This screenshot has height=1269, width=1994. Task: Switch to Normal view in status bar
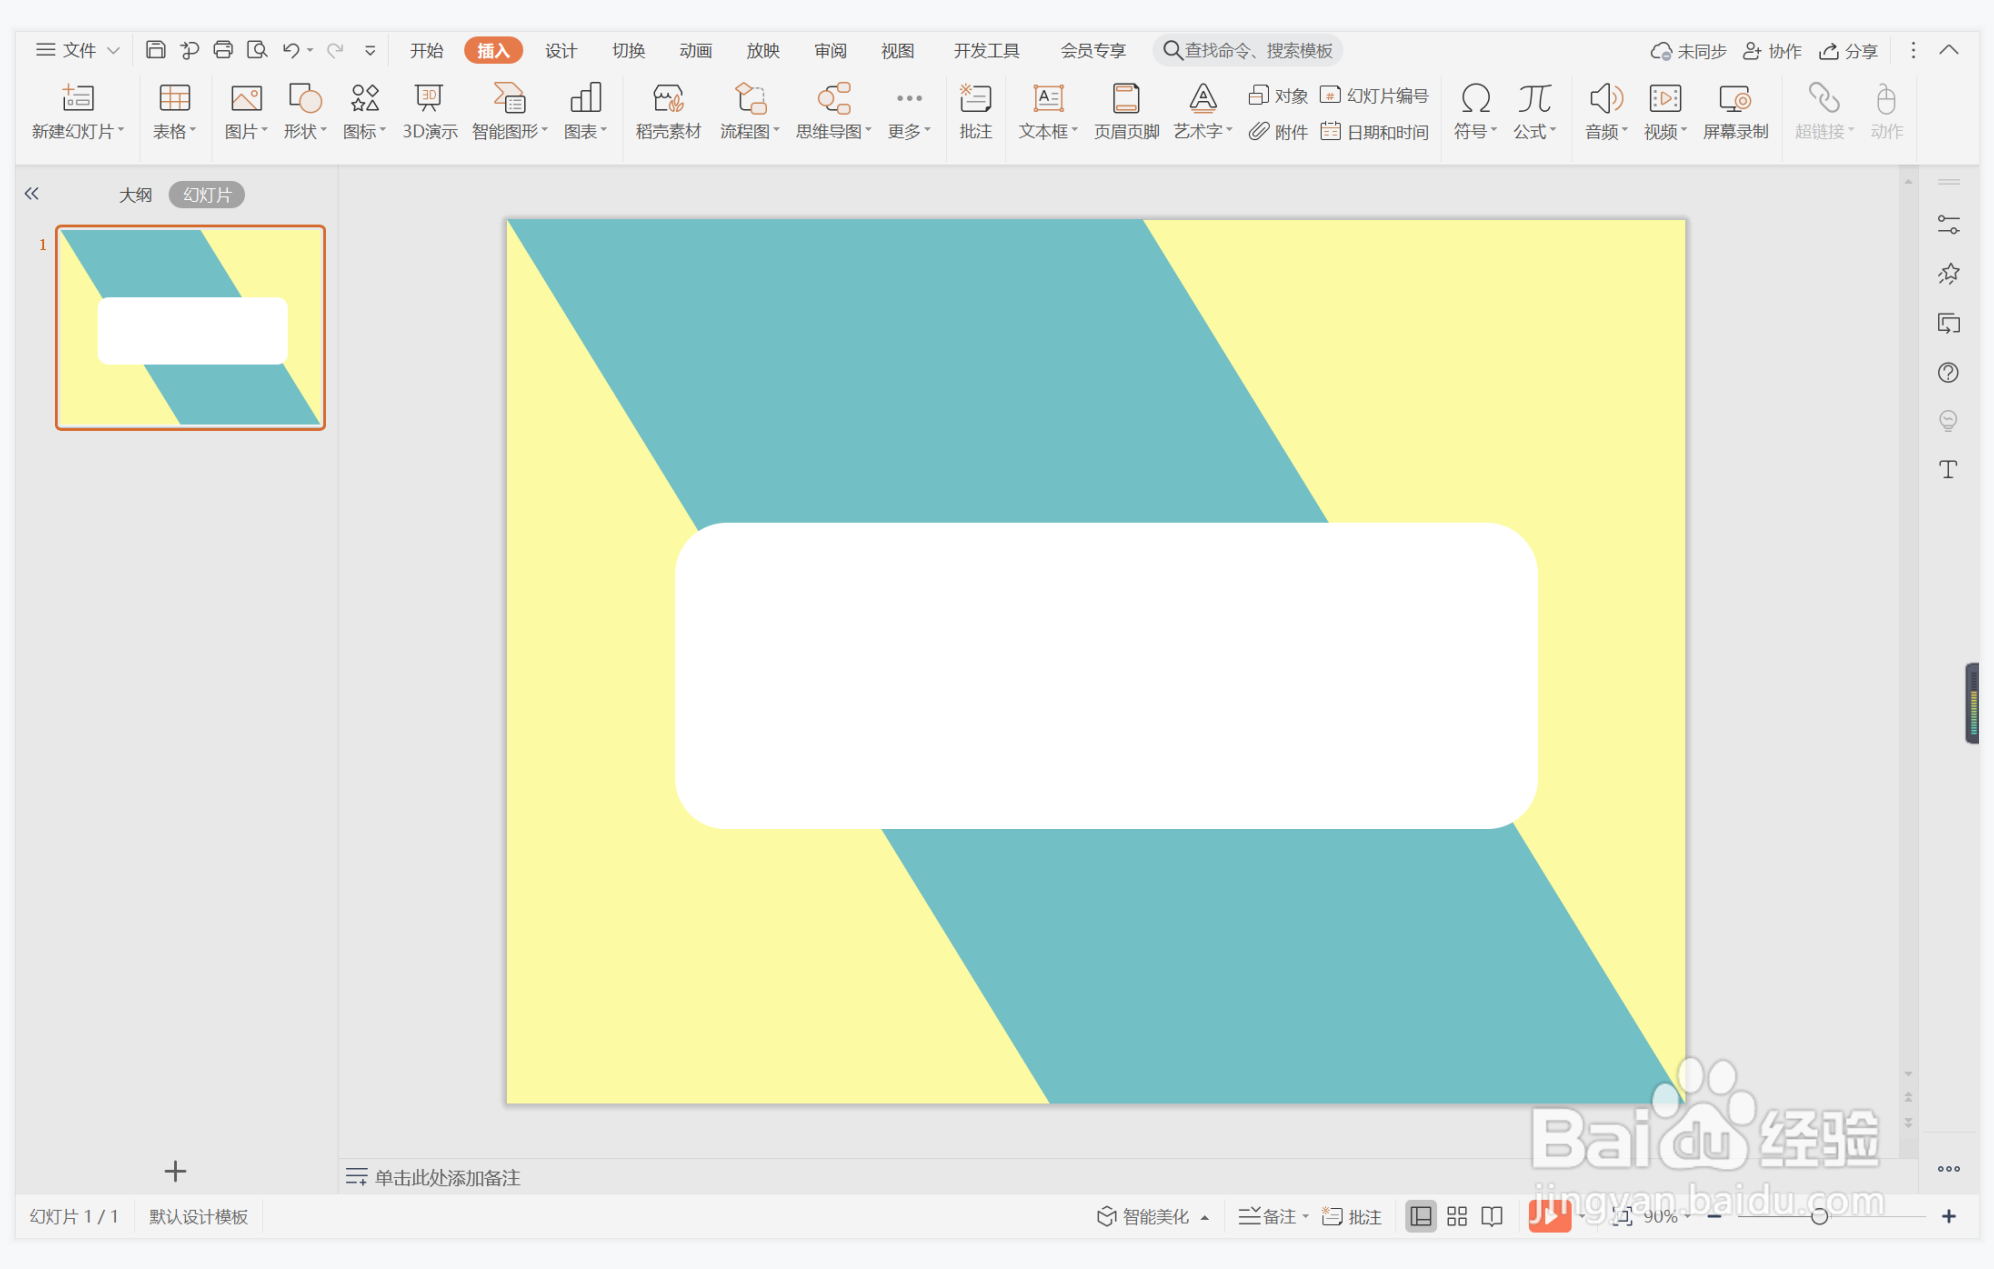[x=1421, y=1216]
